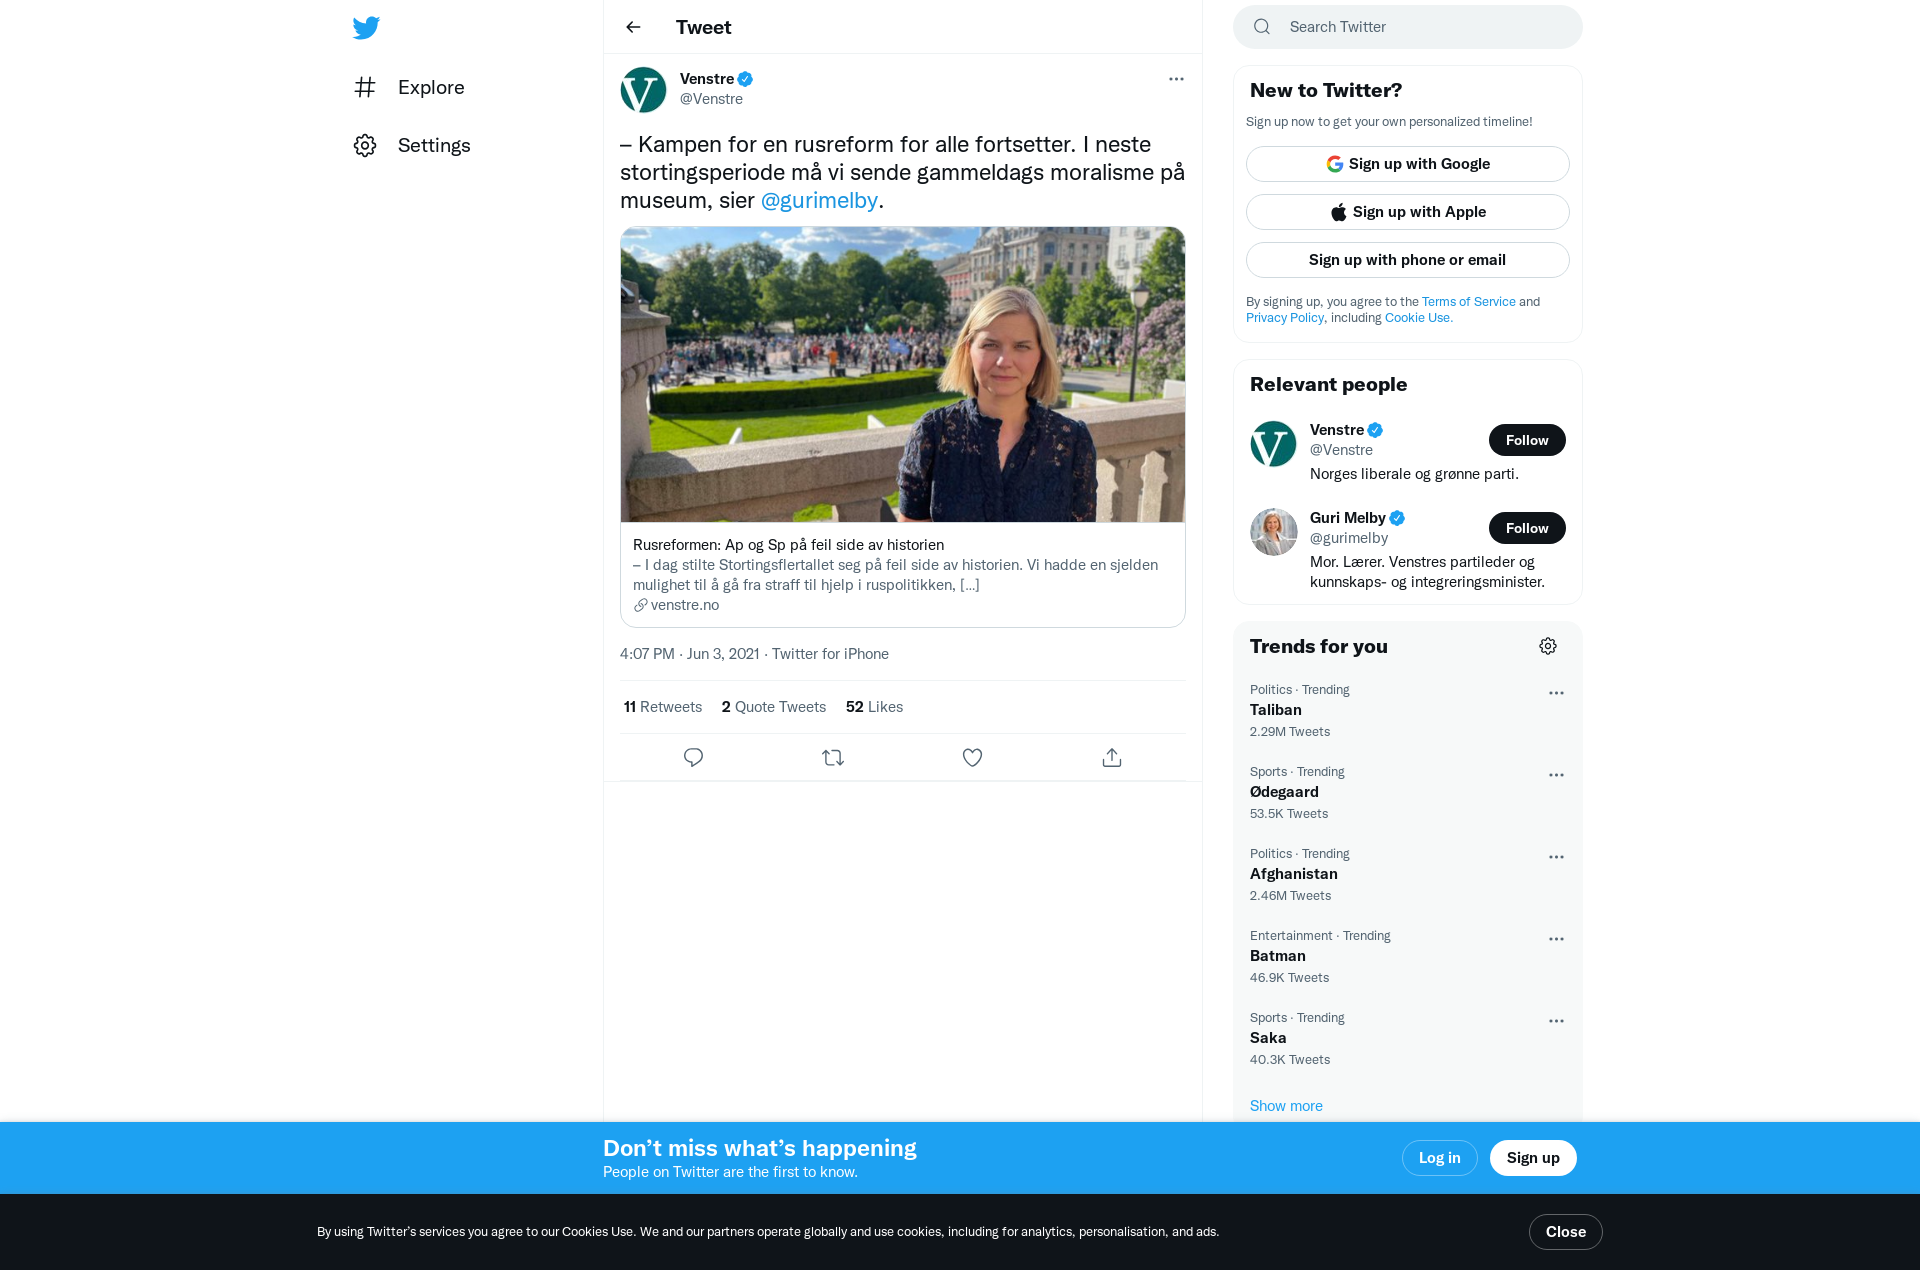Open the tweet timestamp link

point(690,654)
